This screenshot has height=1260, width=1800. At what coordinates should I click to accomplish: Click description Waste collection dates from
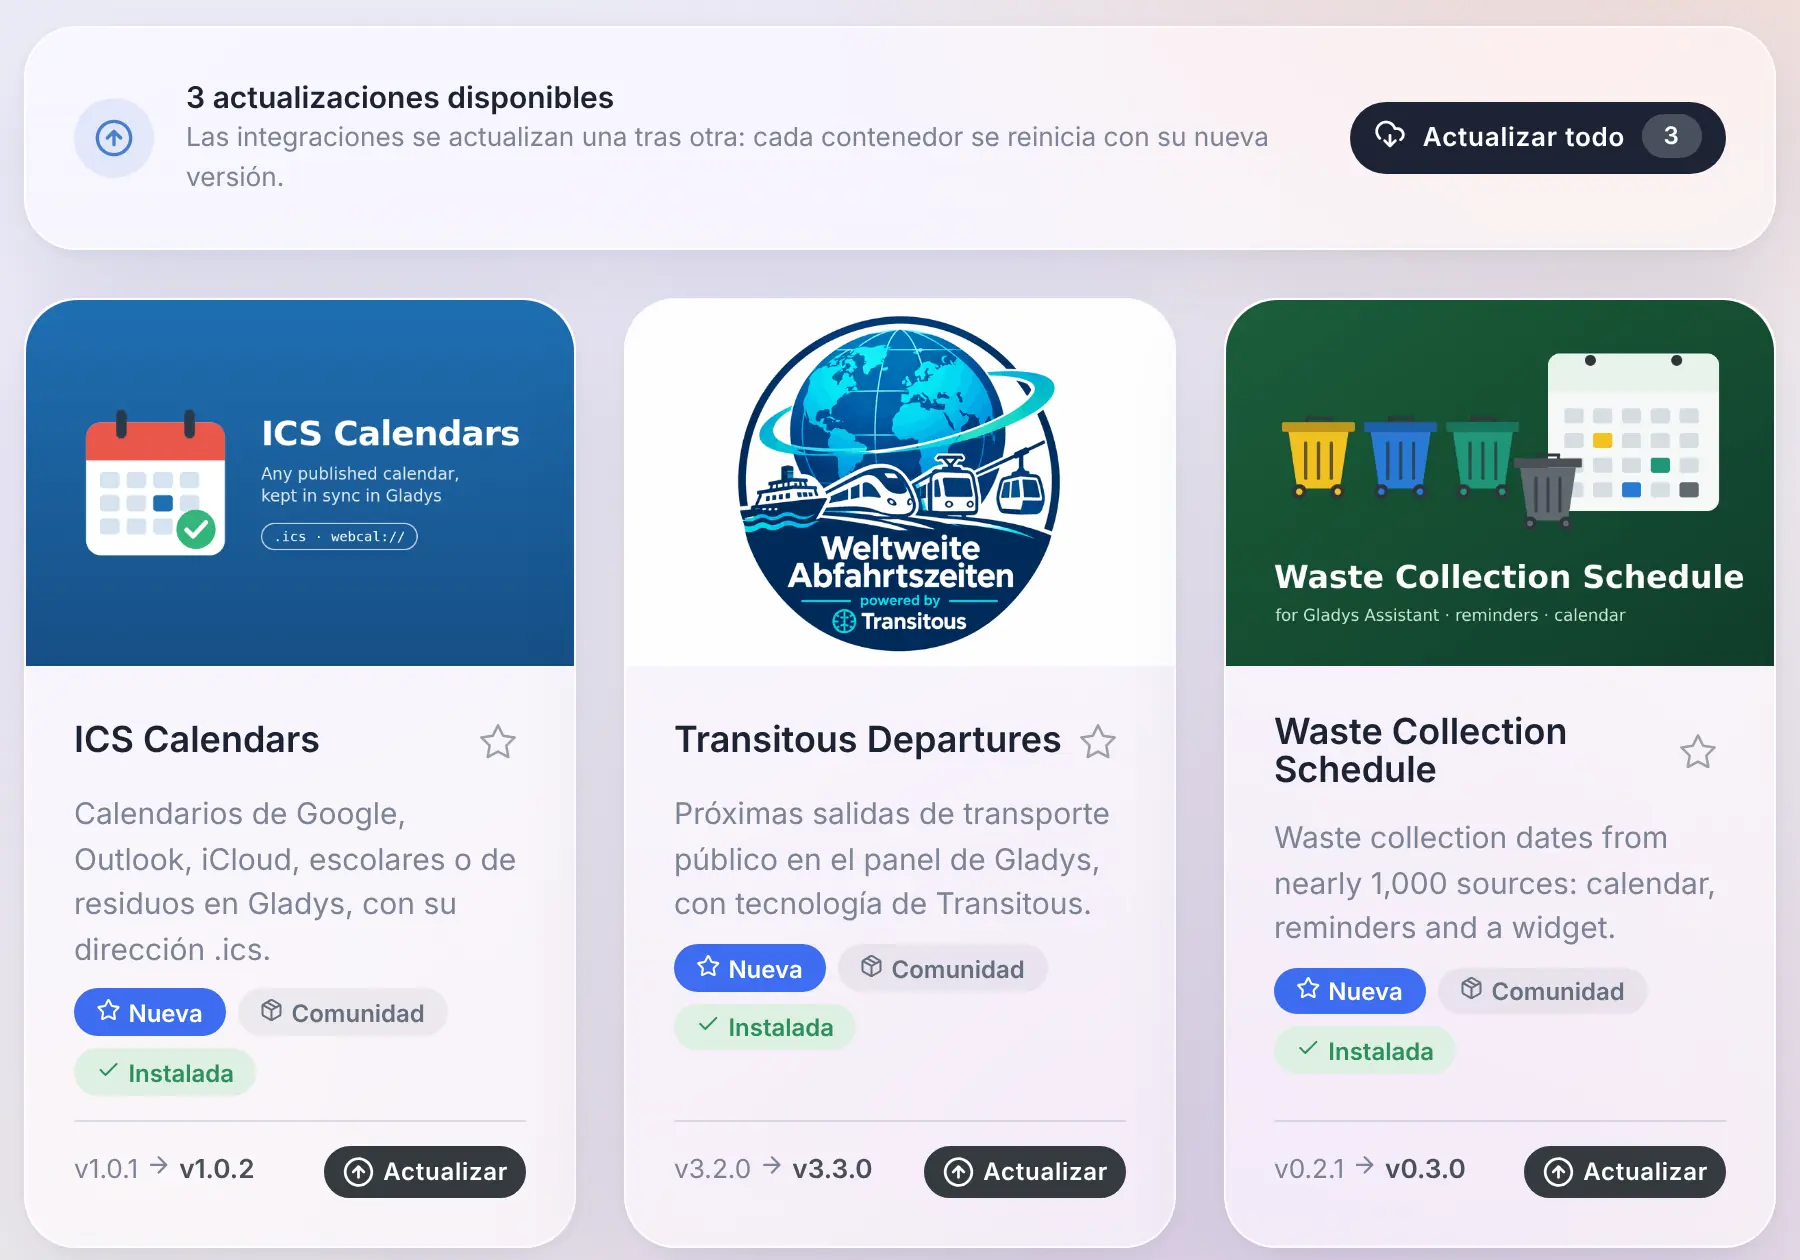(1495, 882)
